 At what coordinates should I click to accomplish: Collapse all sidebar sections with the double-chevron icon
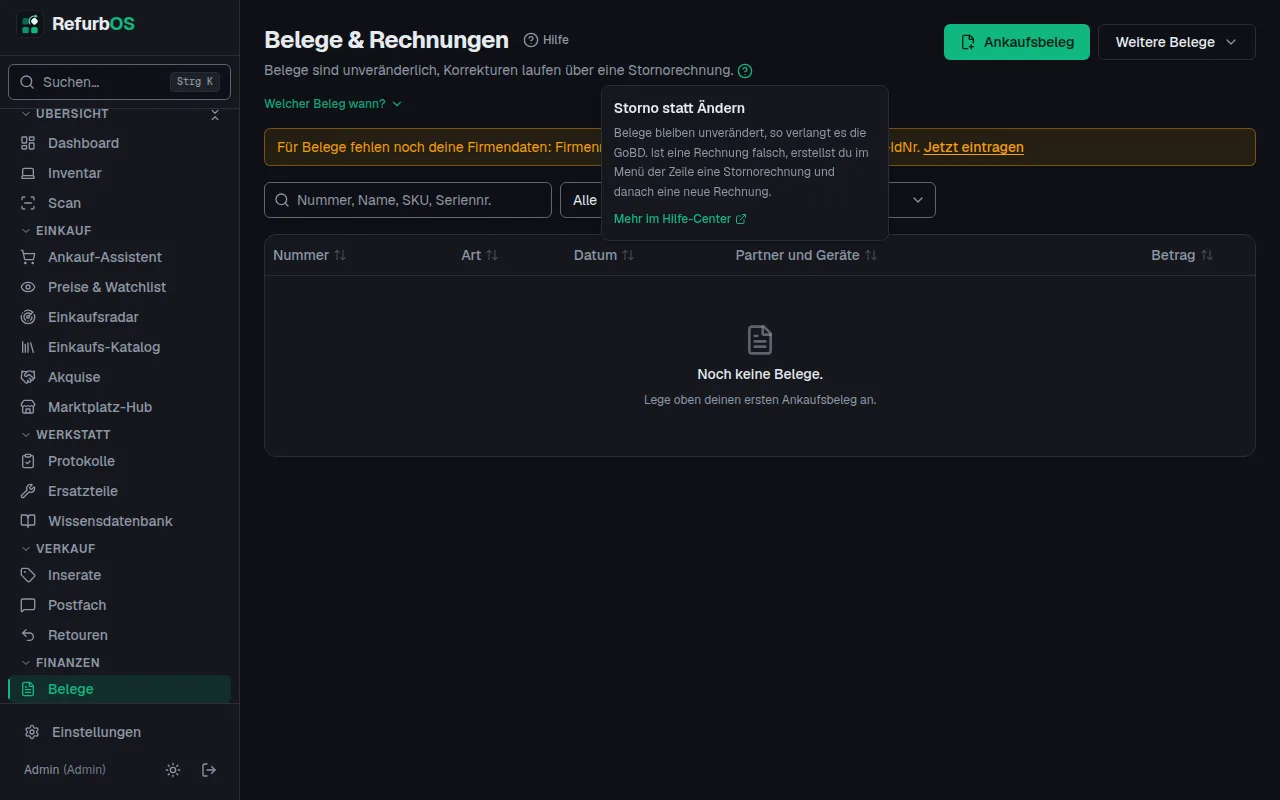(x=215, y=115)
